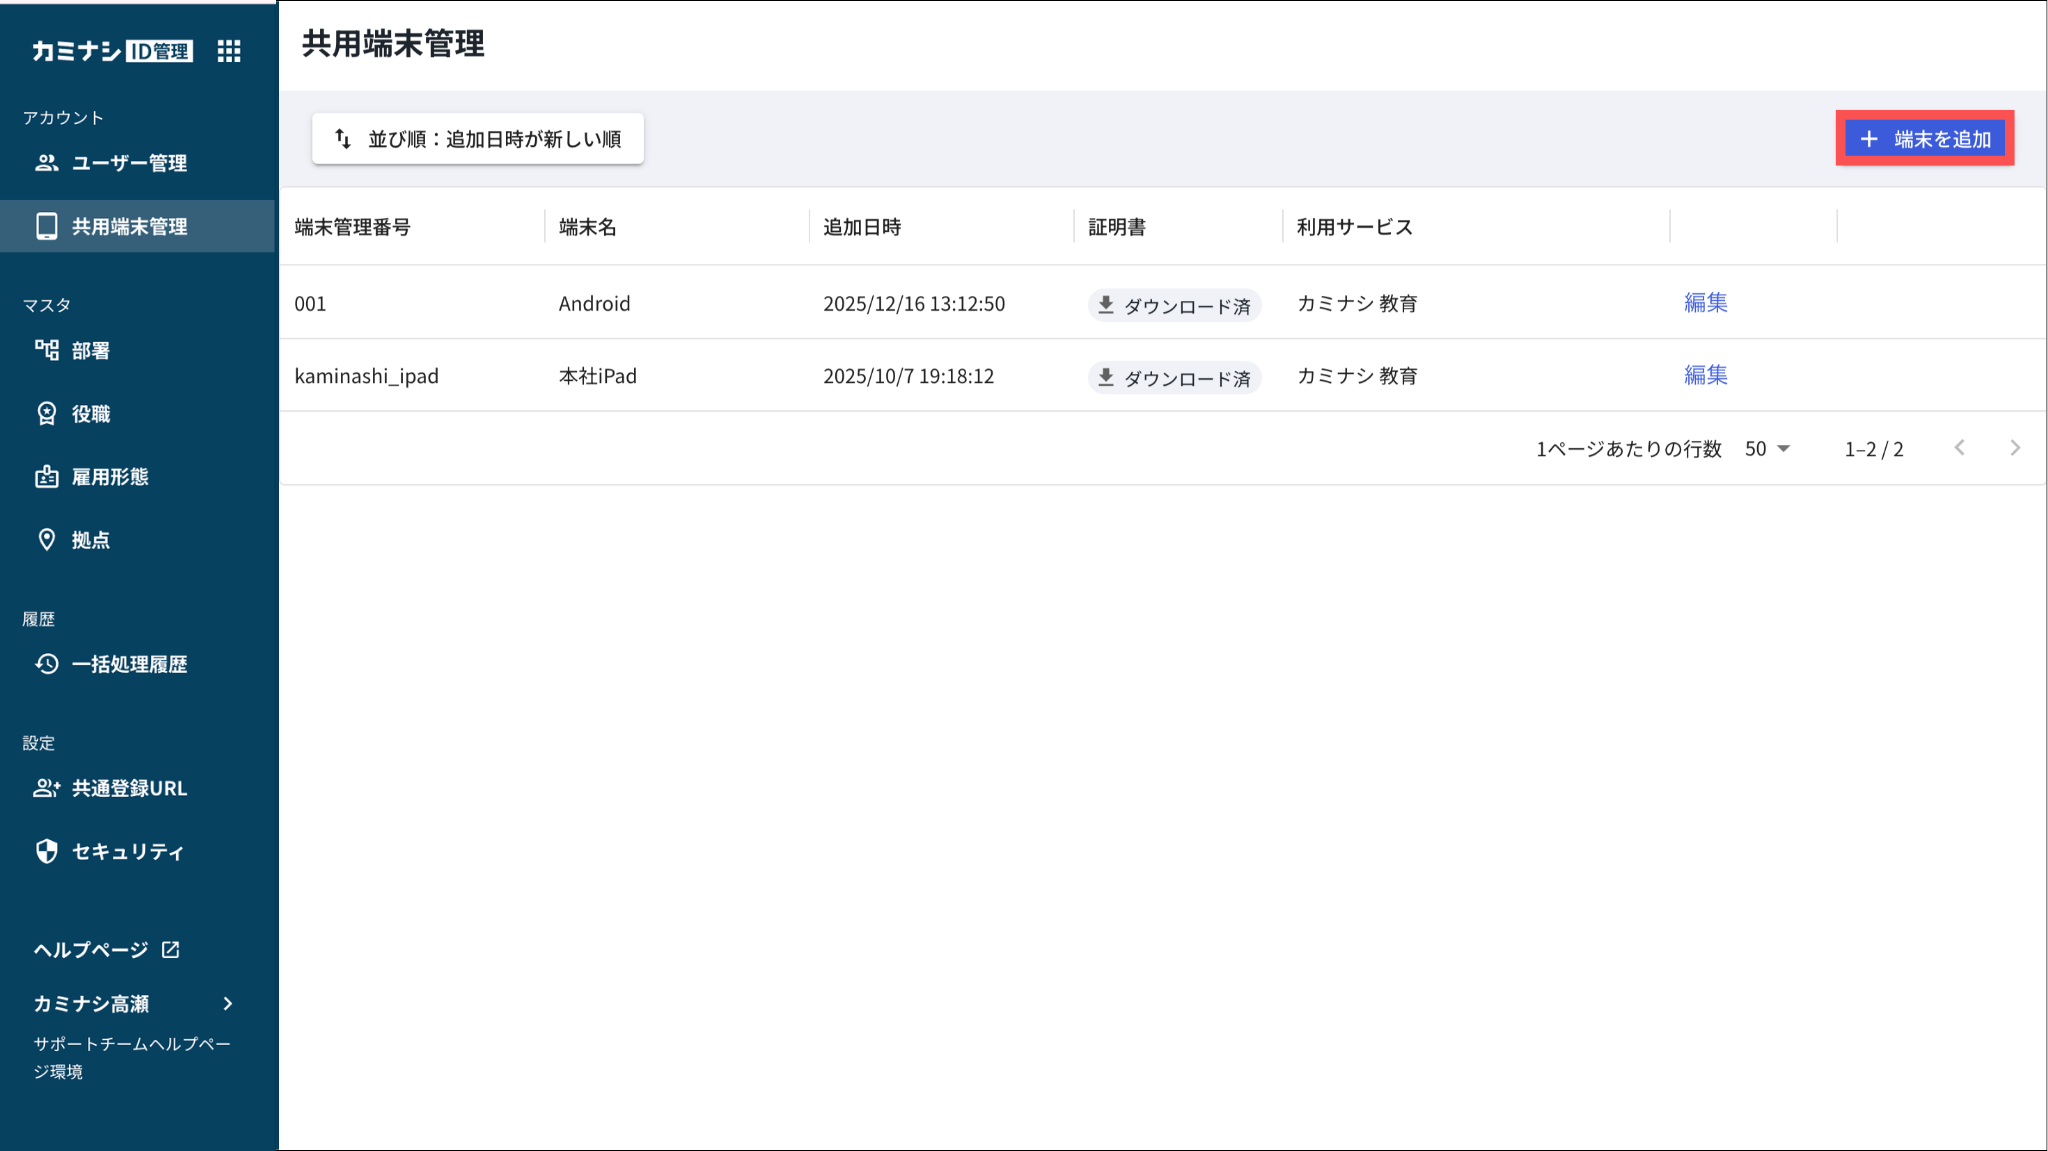Click the job title badge icon
2048x1151 pixels.
[46, 414]
